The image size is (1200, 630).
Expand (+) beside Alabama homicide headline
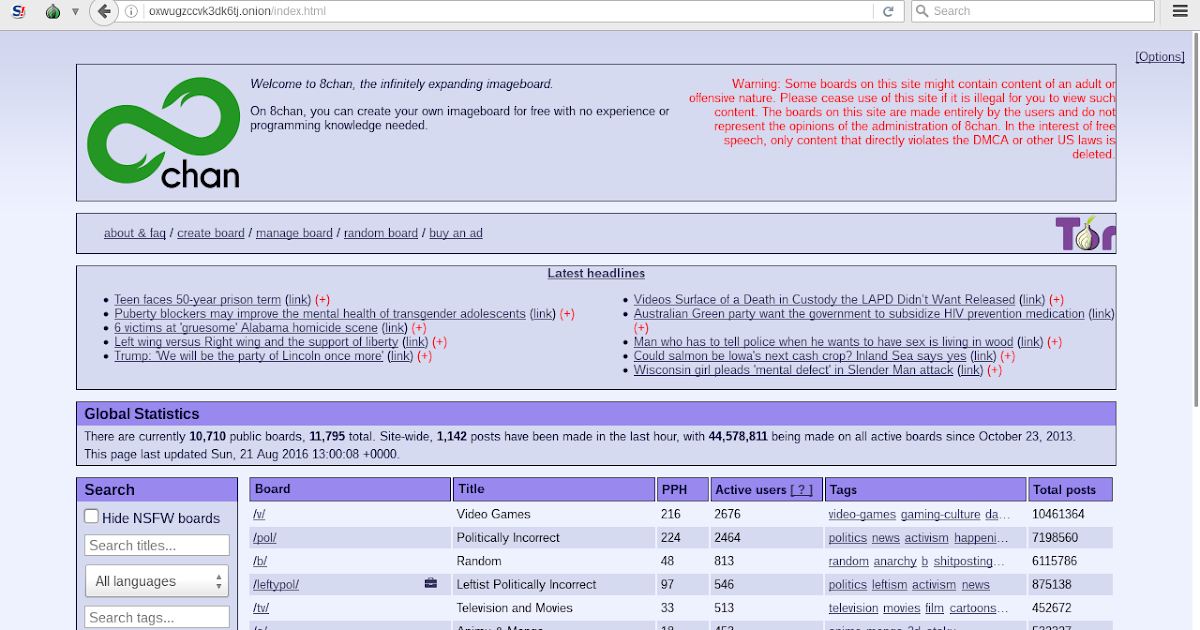[x=418, y=328]
